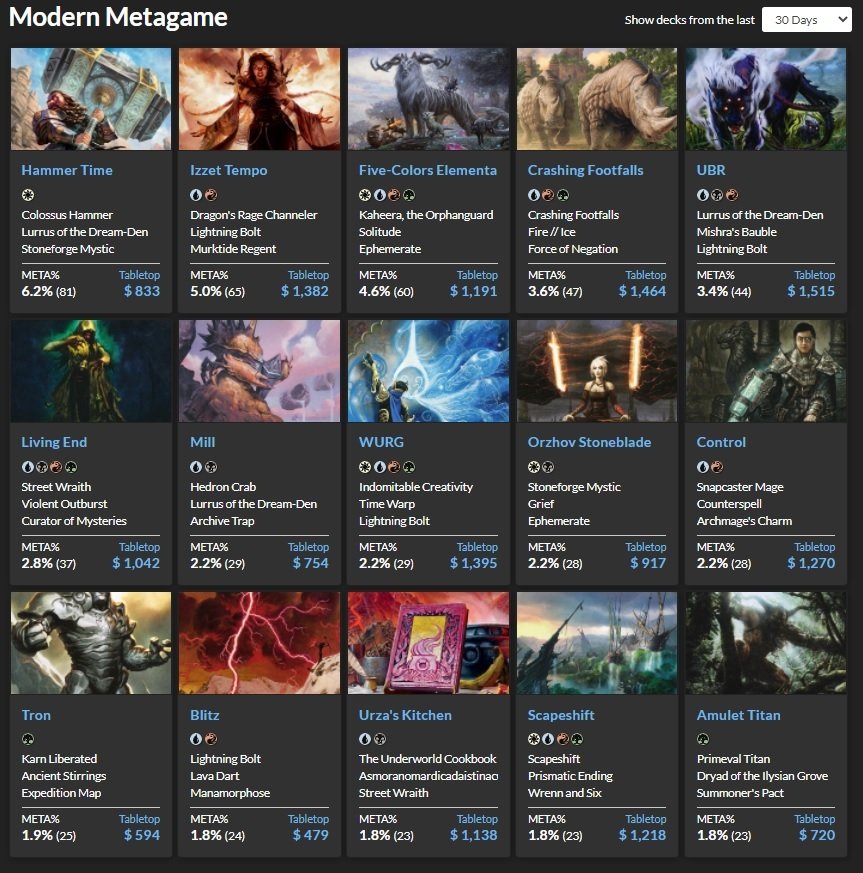863x873 pixels.
Task: Click the green mana symbol under Crashing Footfalls
Action: click(x=563, y=195)
